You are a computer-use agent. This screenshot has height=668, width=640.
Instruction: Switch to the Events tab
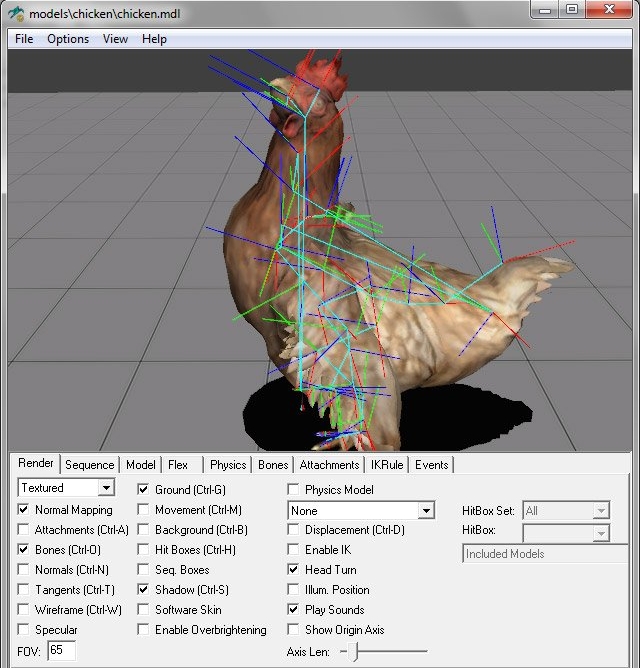click(x=432, y=465)
